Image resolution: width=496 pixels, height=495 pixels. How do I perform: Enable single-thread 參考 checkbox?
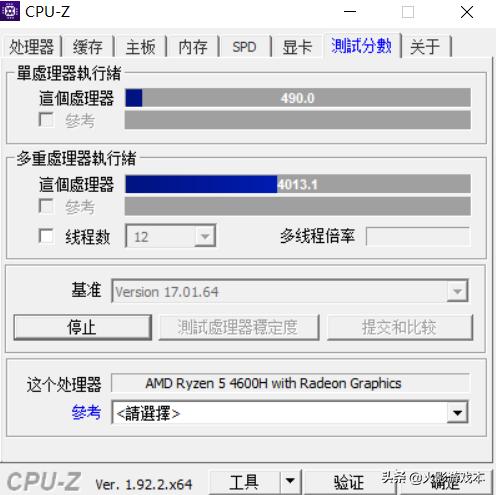tap(46, 119)
